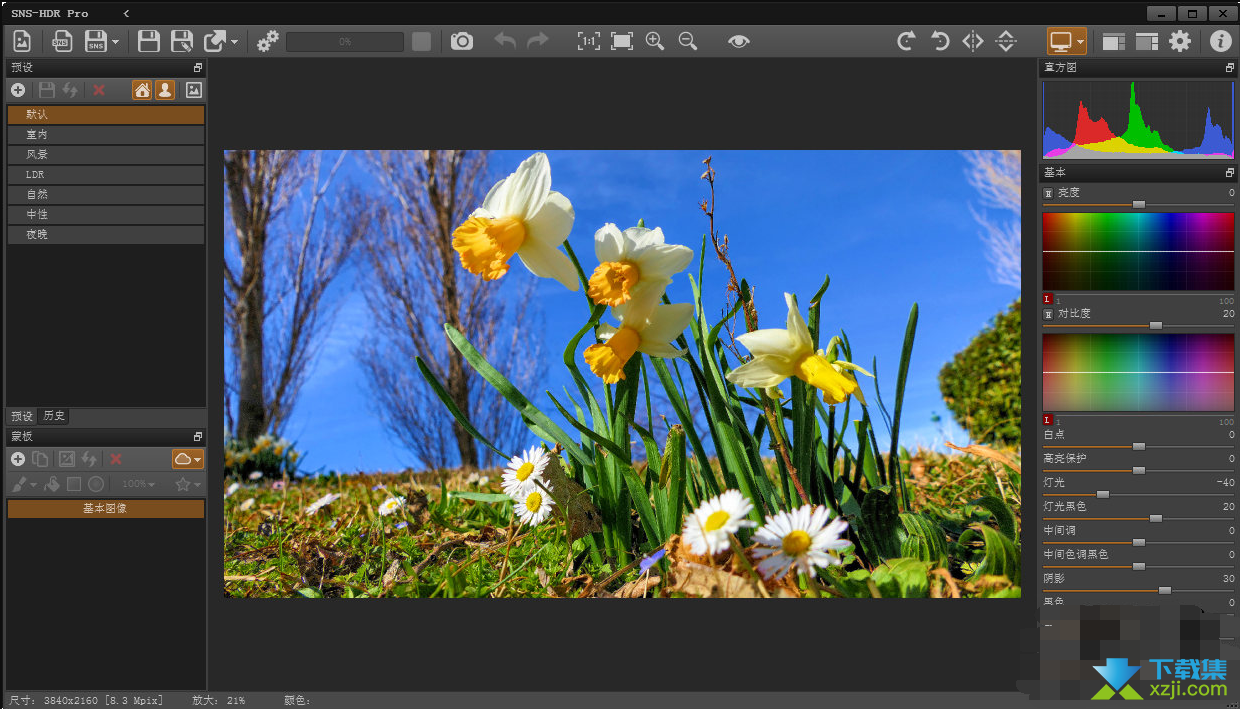
Task: Save image with floppy disk icon
Action: [148, 41]
